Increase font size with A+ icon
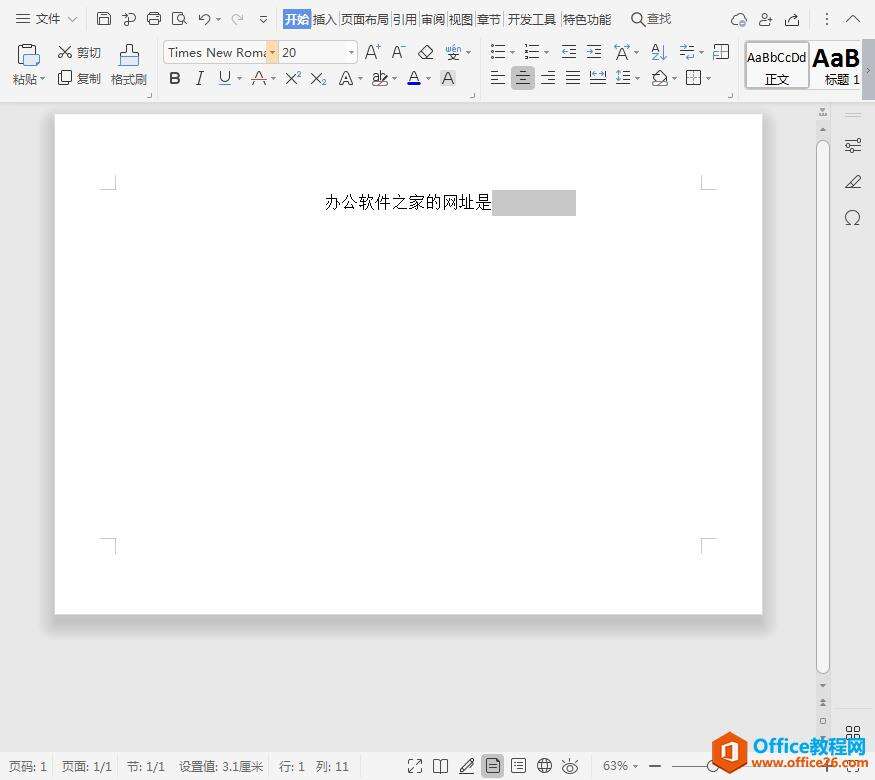This screenshot has width=875, height=780. coord(373,52)
